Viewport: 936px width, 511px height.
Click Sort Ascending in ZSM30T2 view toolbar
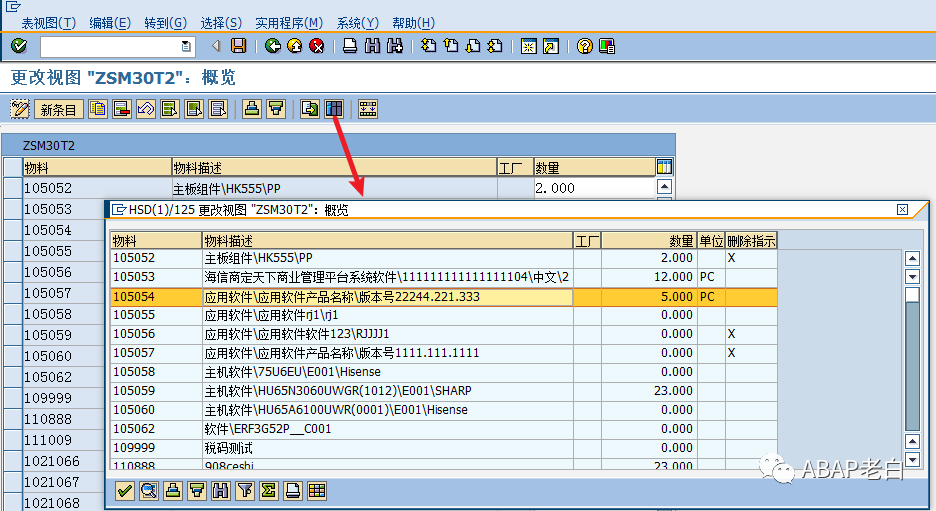point(252,109)
